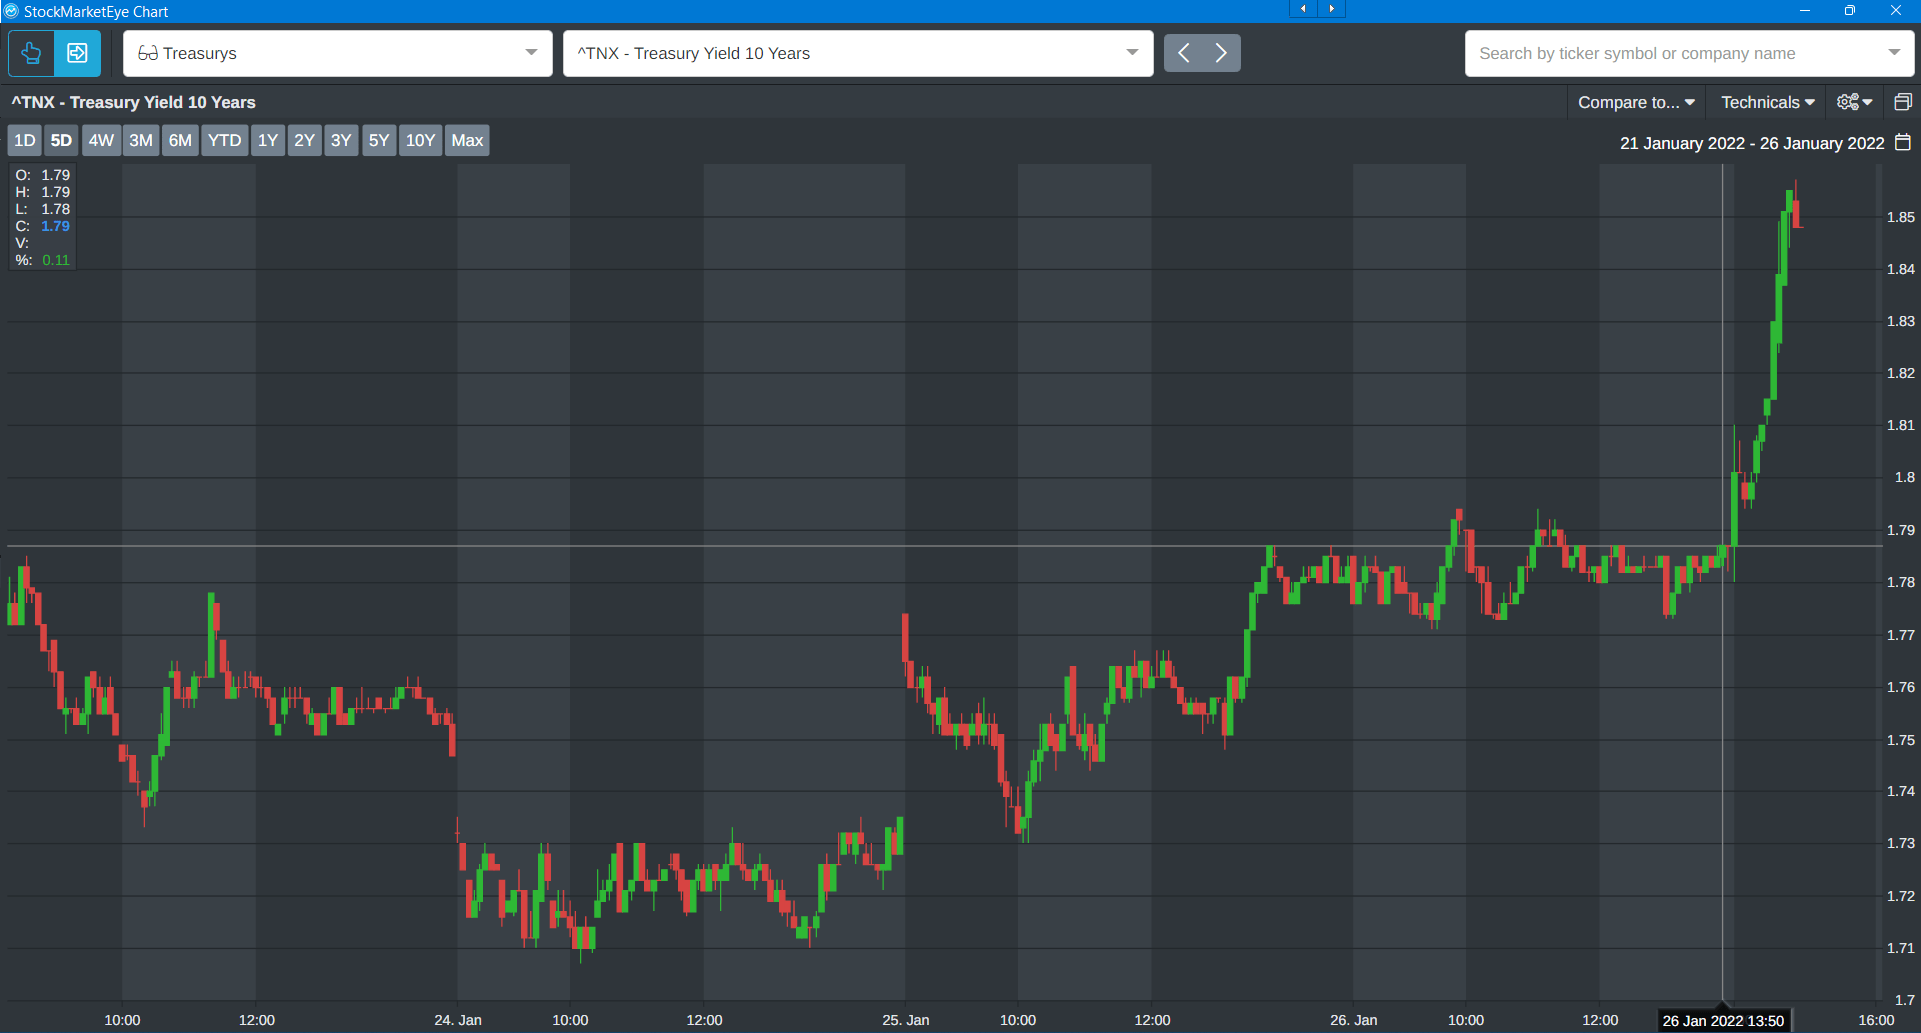Screen dimensions: 1921x1033
Task: Click the 1.8 price axis label
Action: coord(1905,477)
